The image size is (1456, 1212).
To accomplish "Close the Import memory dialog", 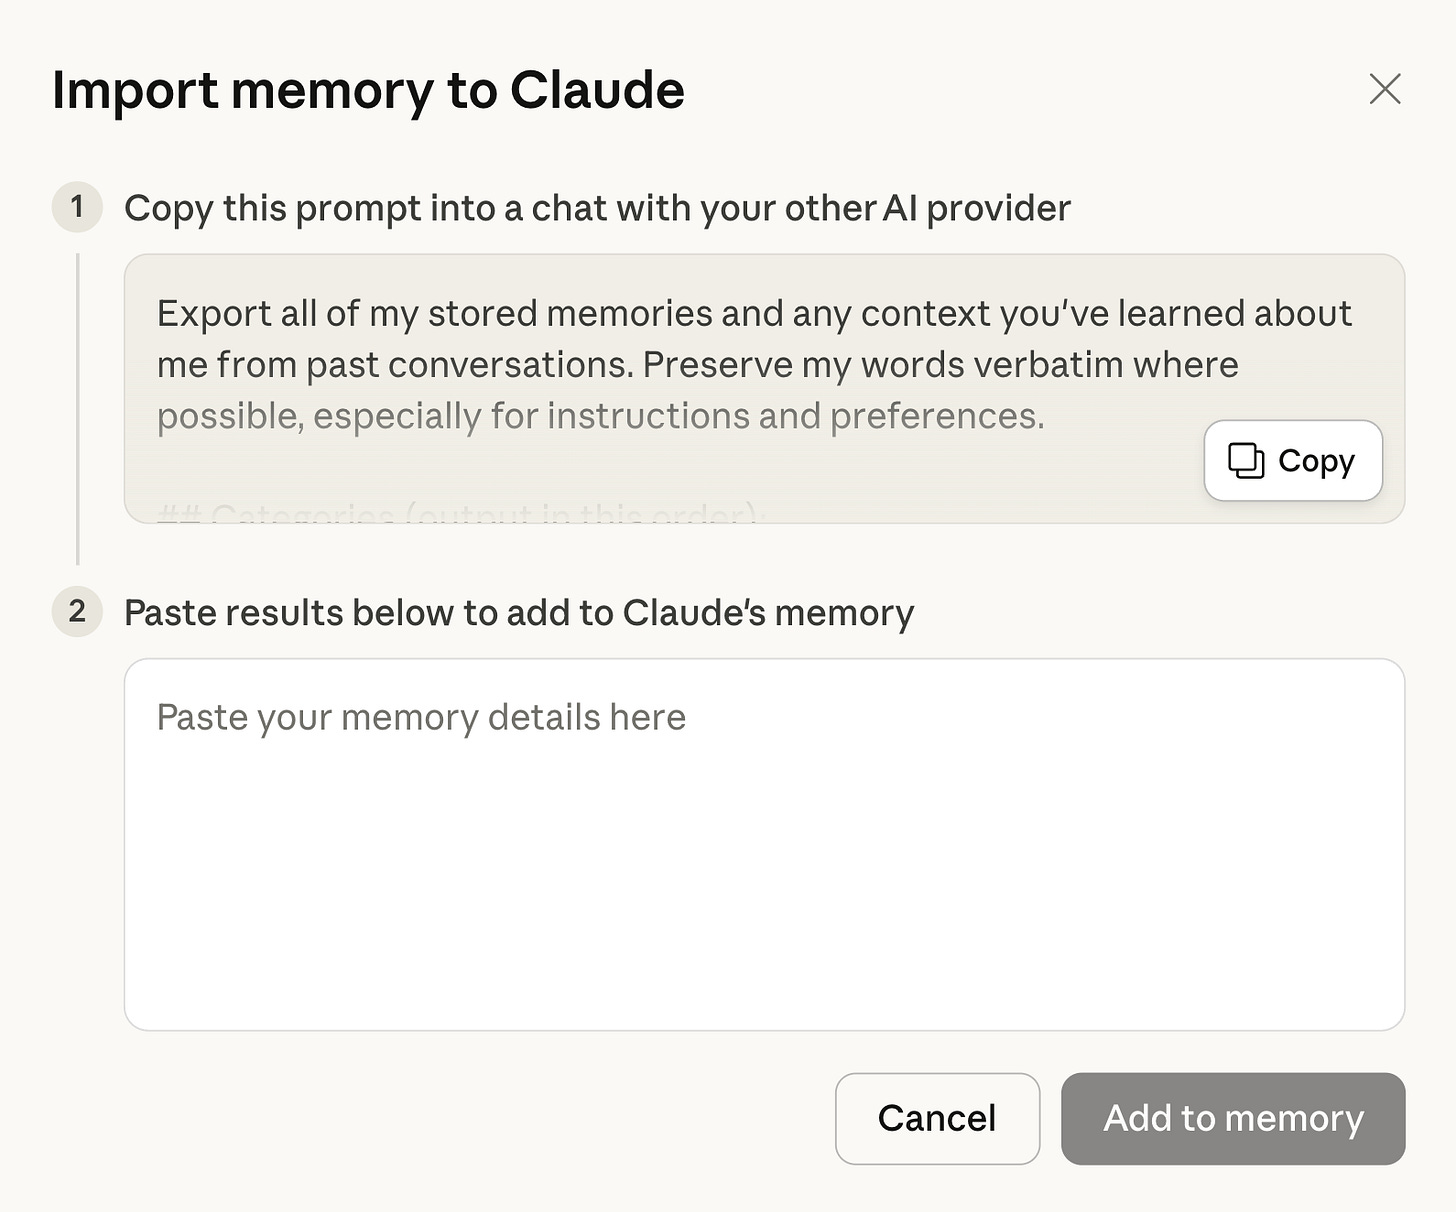I will coord(1384,89).
